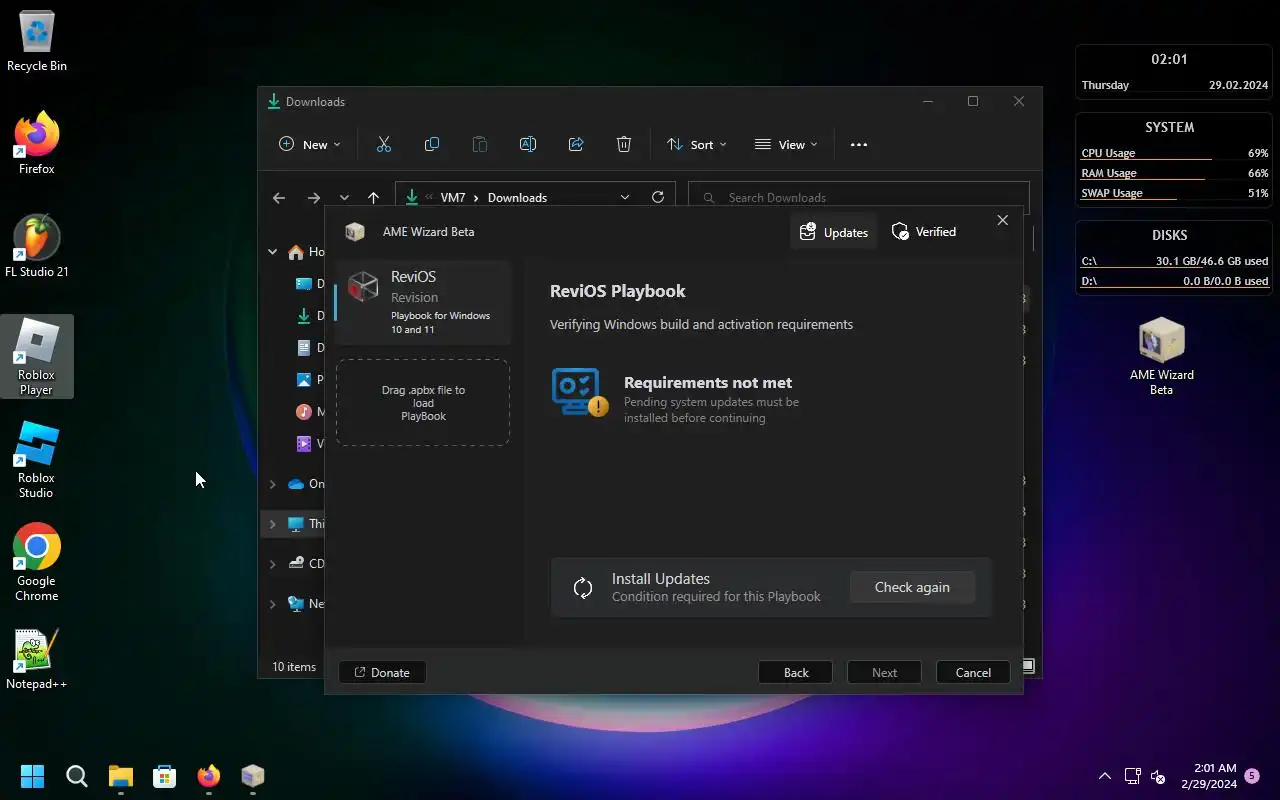Image resolution: width=1280 pixels, height=800 pixels.
Task: Refresh the Downloads folder view
Action: (658, 197)
